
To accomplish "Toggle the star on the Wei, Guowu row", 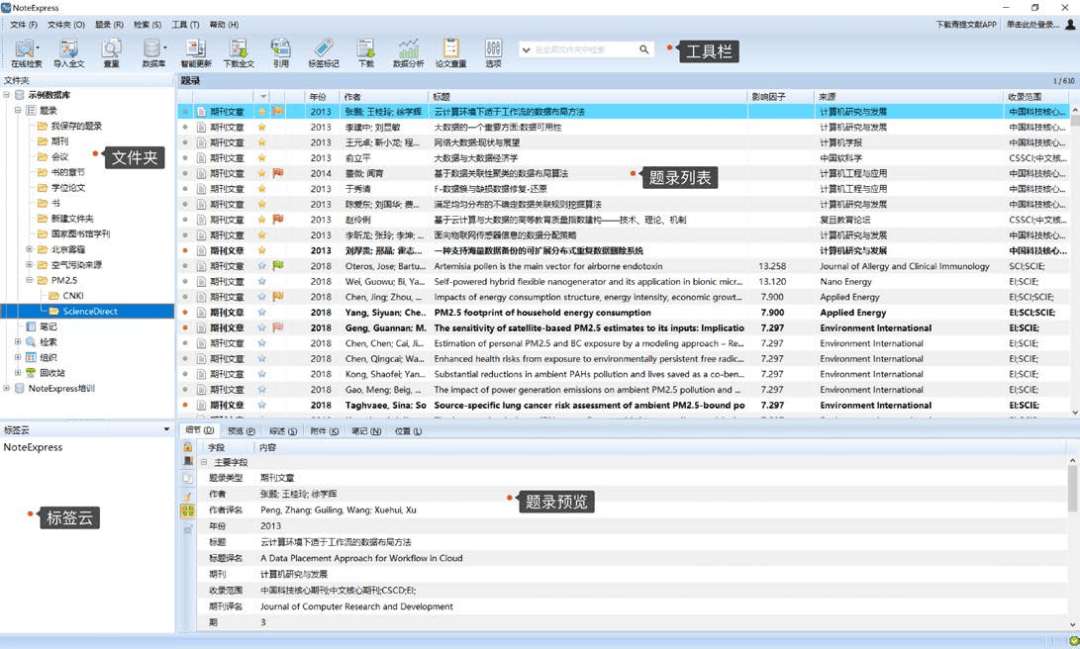I will tap(262, 282).
